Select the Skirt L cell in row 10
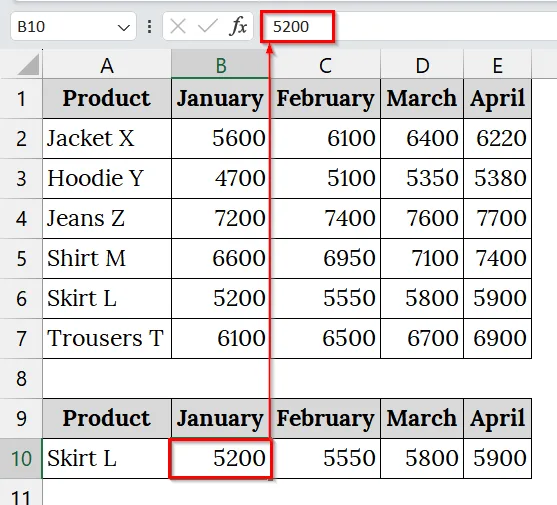 tap(107, 458)
